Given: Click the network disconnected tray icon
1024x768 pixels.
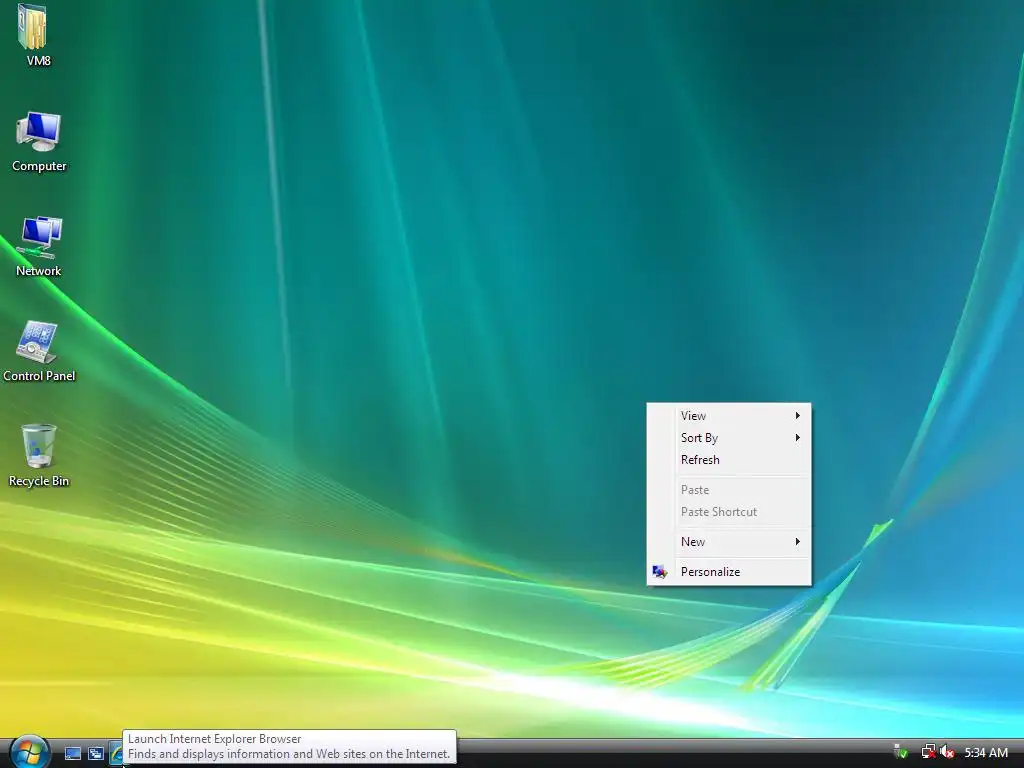Looking at the screenshot, I should pos(928,752).
